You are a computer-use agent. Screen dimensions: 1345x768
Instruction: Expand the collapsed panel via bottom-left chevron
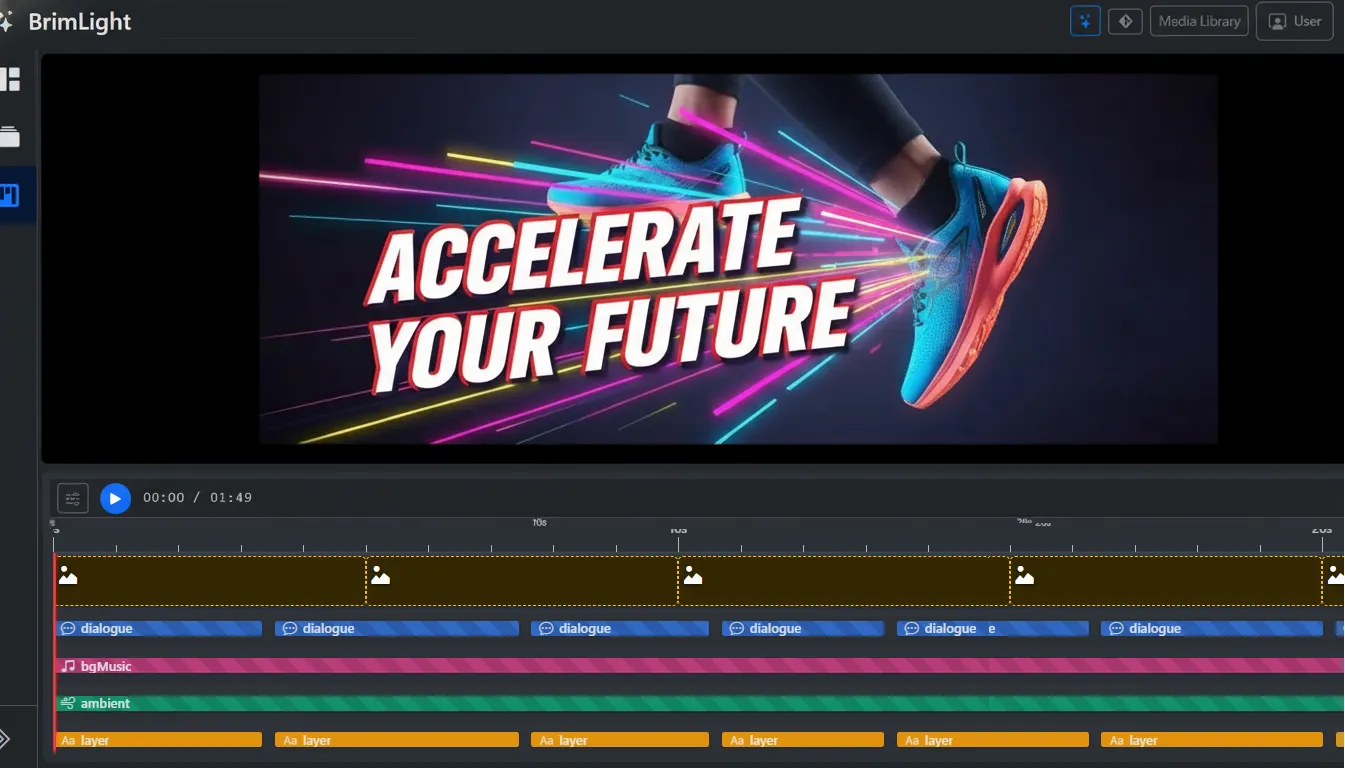tap(10, 740)
